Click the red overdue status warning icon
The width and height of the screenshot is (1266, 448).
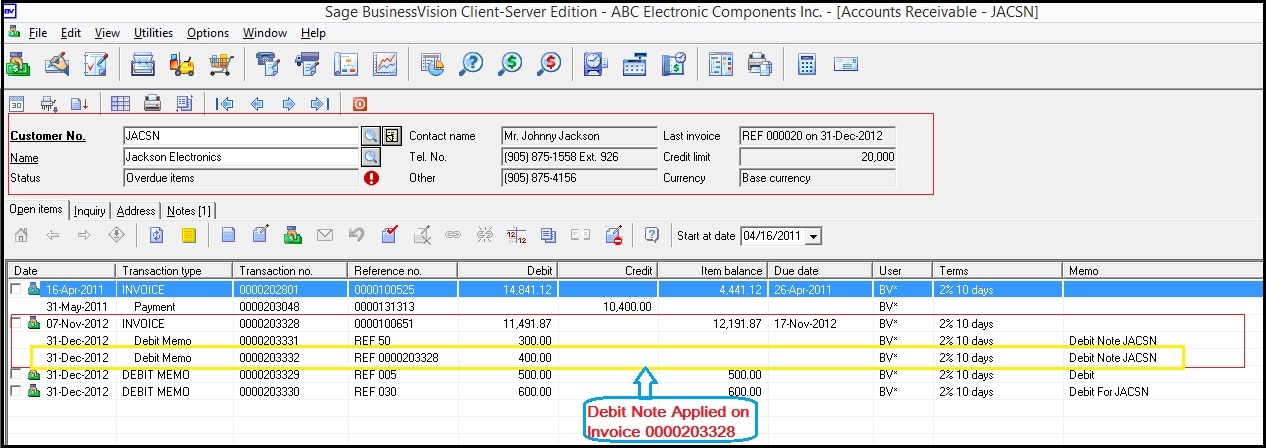tap(372, 178)
